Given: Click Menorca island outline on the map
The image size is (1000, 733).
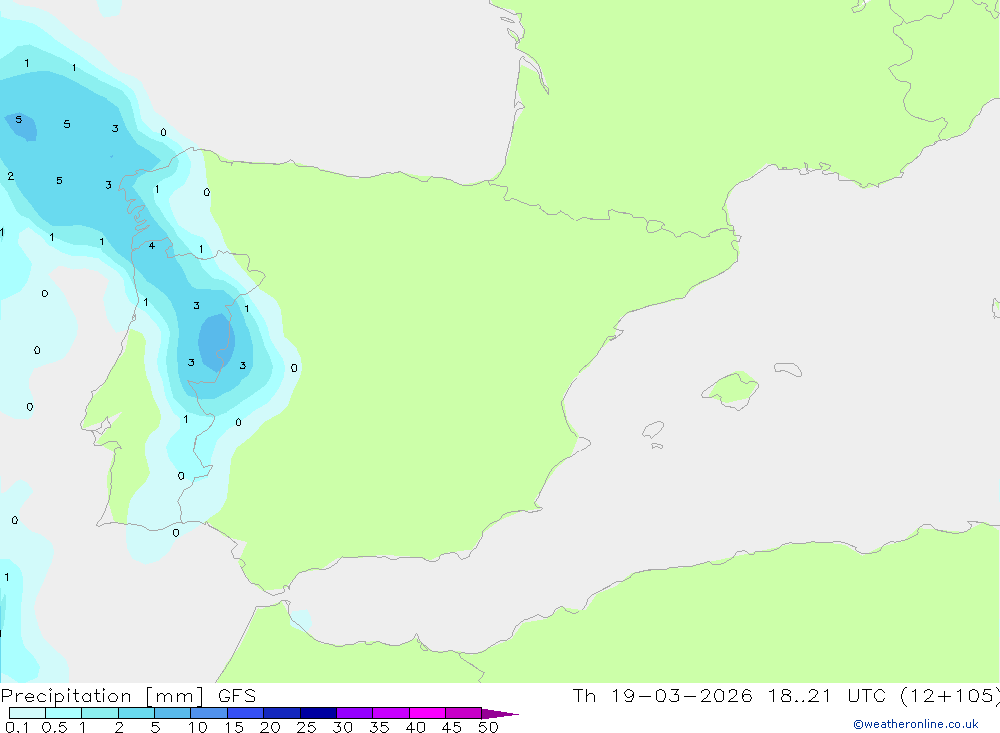Looking at the screenshot, I should (788, 369).
